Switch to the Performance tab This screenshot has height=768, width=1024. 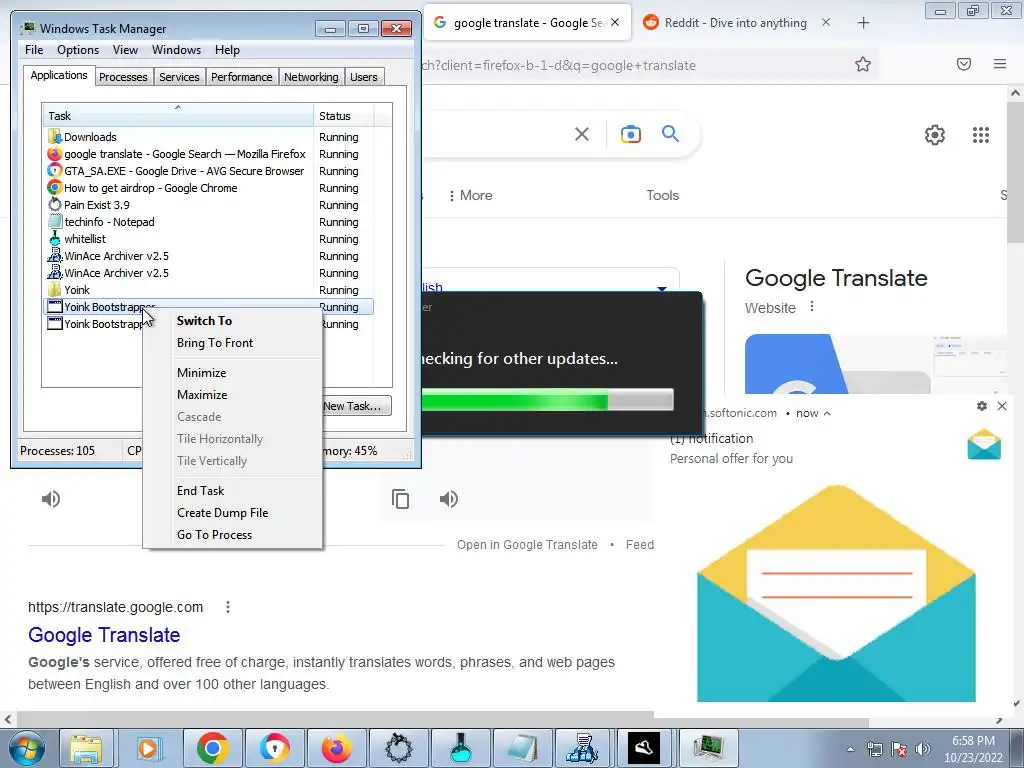click(242, 77)
